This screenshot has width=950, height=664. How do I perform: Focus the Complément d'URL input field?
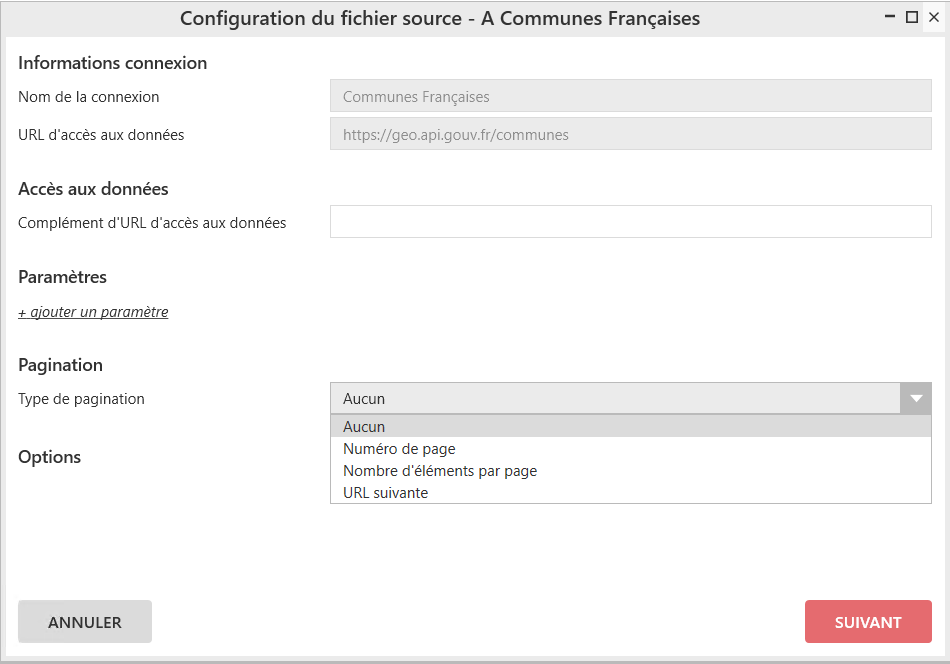pyautogui.click(x=630, y=222)
